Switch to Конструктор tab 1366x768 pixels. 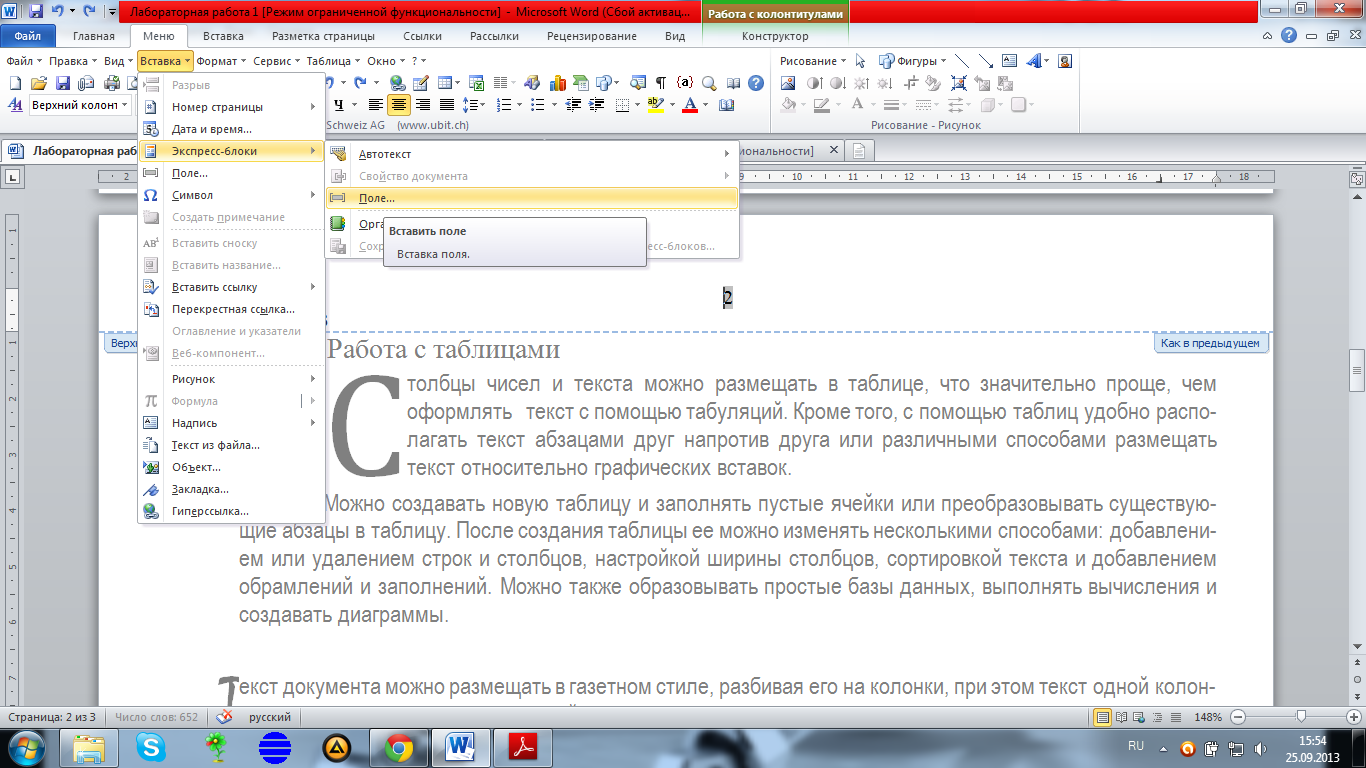(775, 36)
